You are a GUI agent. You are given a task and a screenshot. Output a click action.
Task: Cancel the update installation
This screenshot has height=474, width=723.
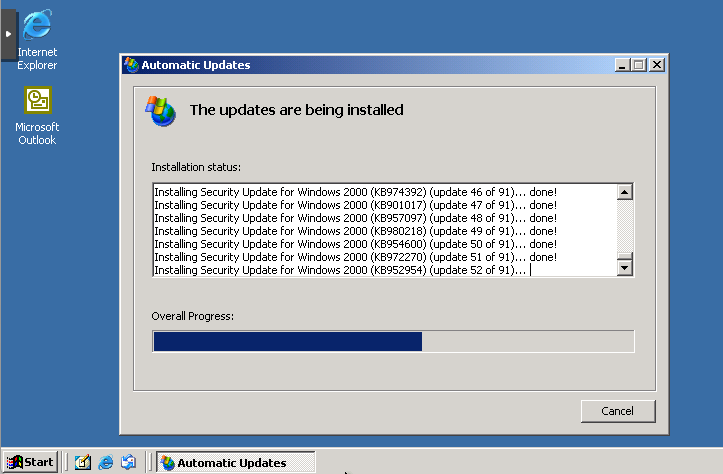click(x=618, y=411)
